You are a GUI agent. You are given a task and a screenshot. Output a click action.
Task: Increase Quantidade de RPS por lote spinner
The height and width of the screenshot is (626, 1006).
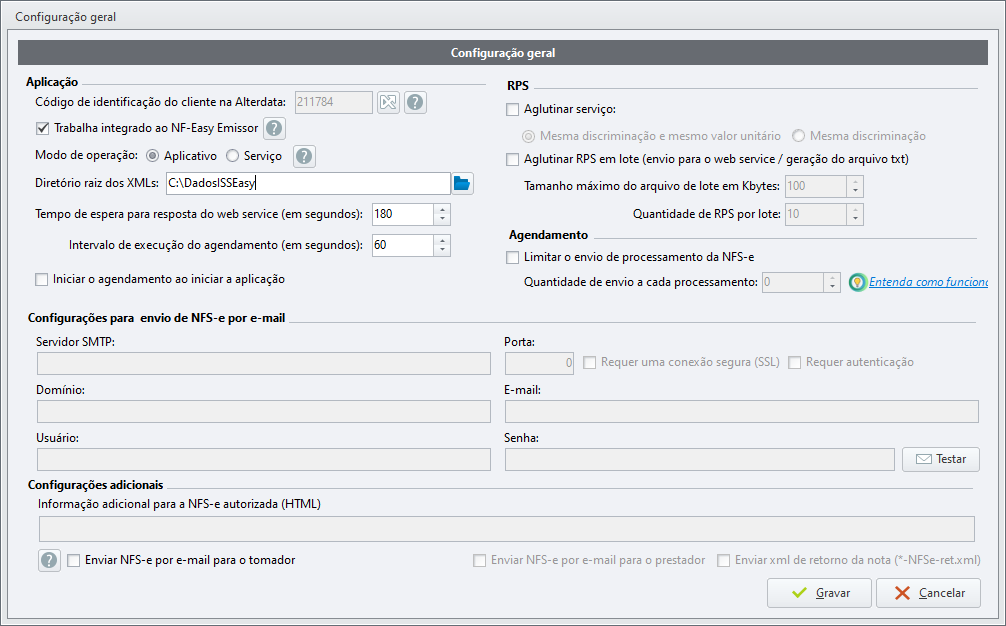pyautogui.click(x=855, y=209)
